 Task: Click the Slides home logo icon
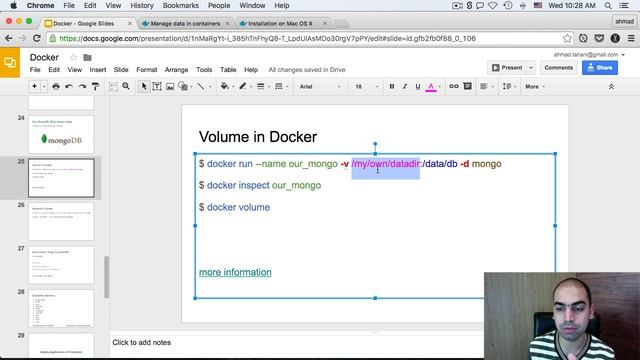pos(10,62)
